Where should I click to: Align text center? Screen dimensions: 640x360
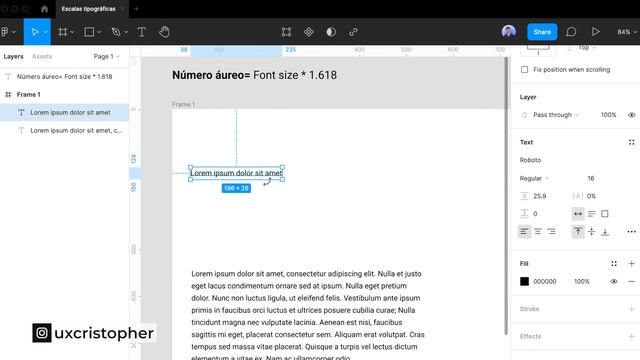(x=538, y=232)
